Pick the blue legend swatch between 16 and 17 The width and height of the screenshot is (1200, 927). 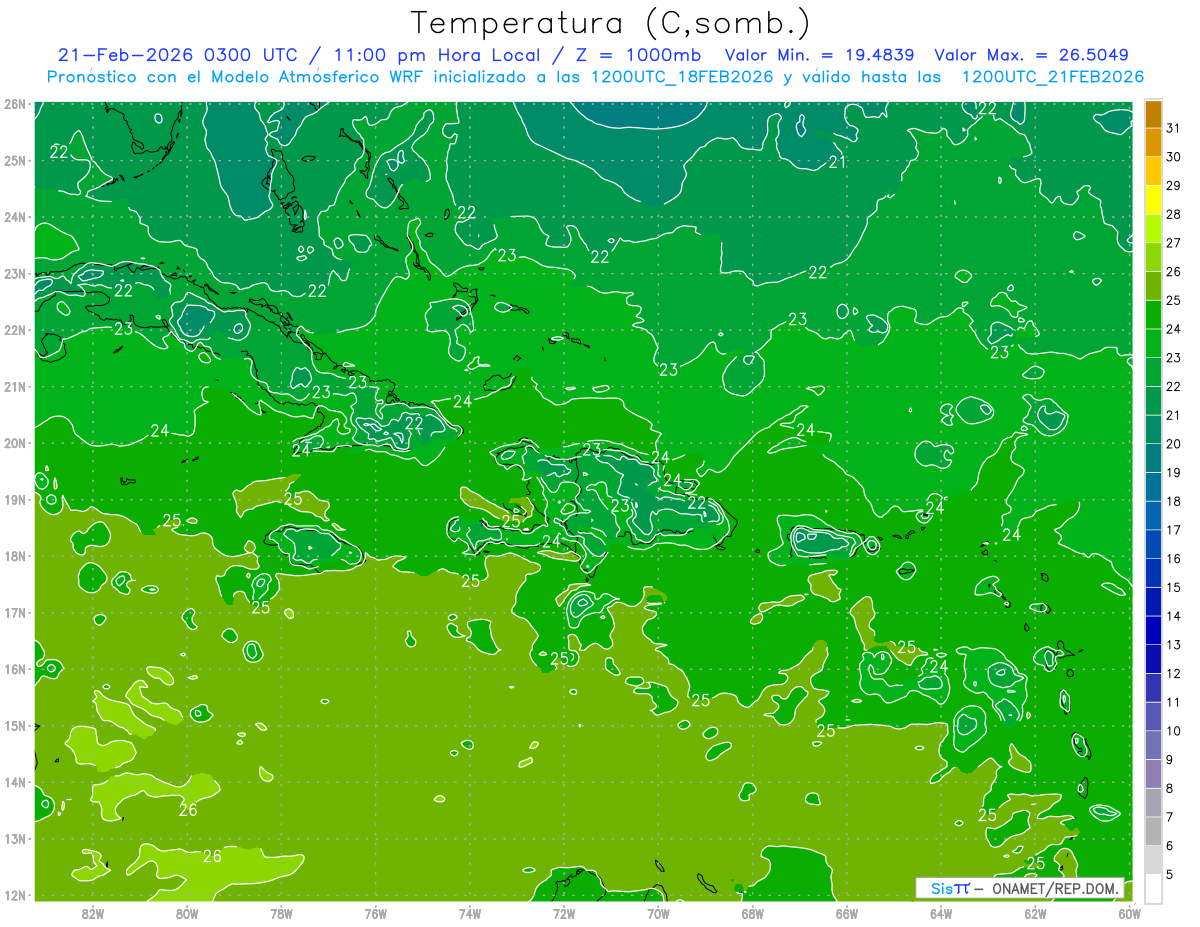click(1153, 545)
